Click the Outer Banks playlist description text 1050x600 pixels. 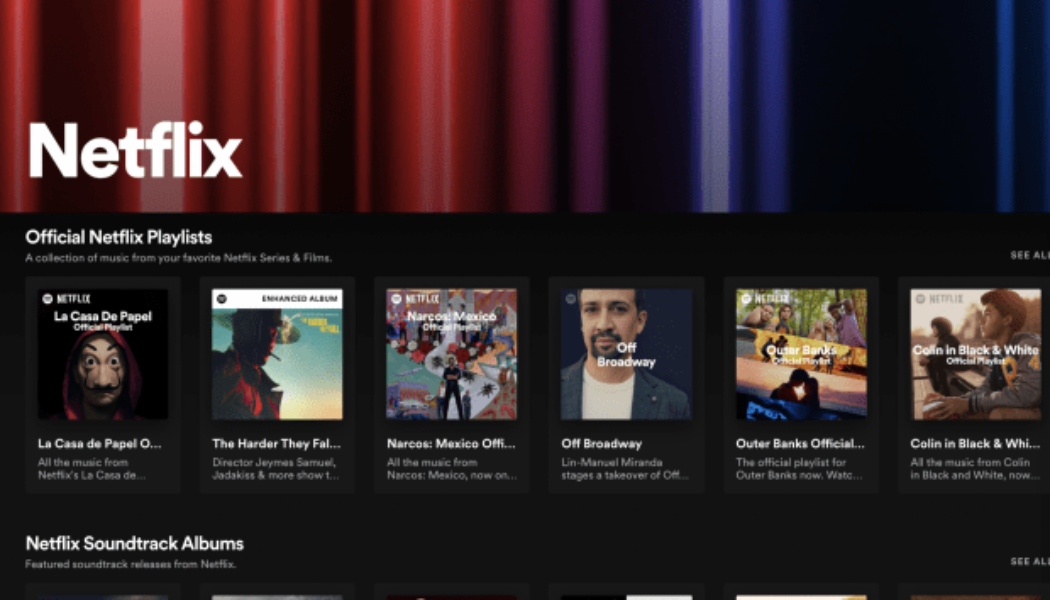800,470
